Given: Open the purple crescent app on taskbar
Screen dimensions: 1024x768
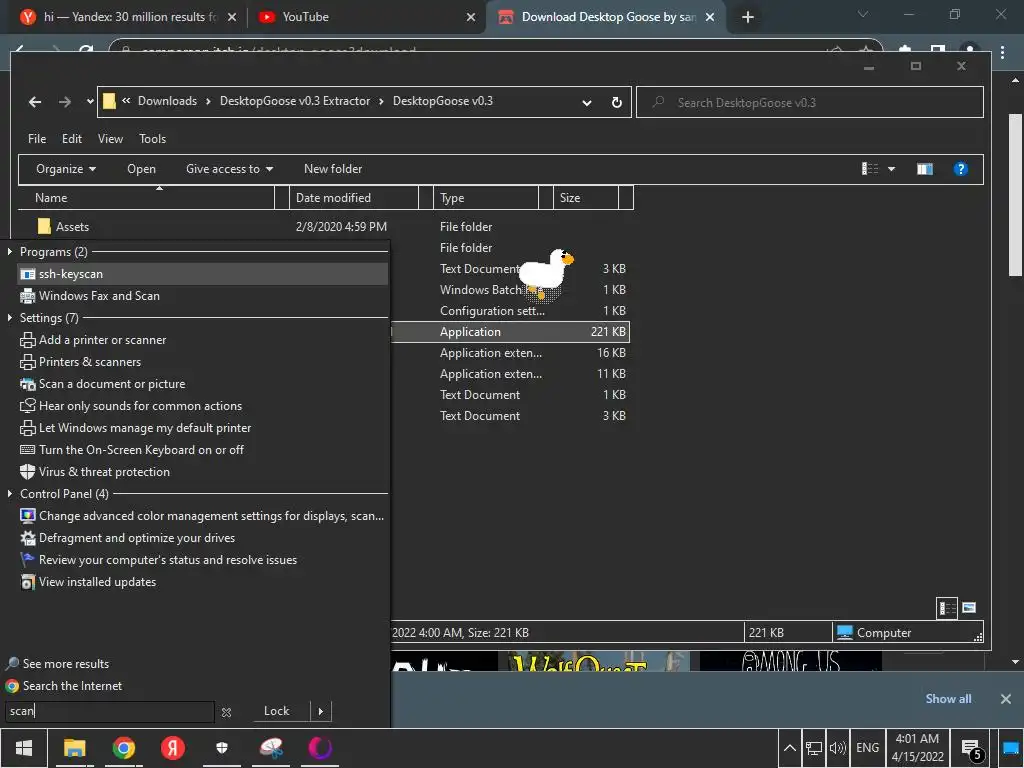Looking at the screenshot, I should [320, 748].
